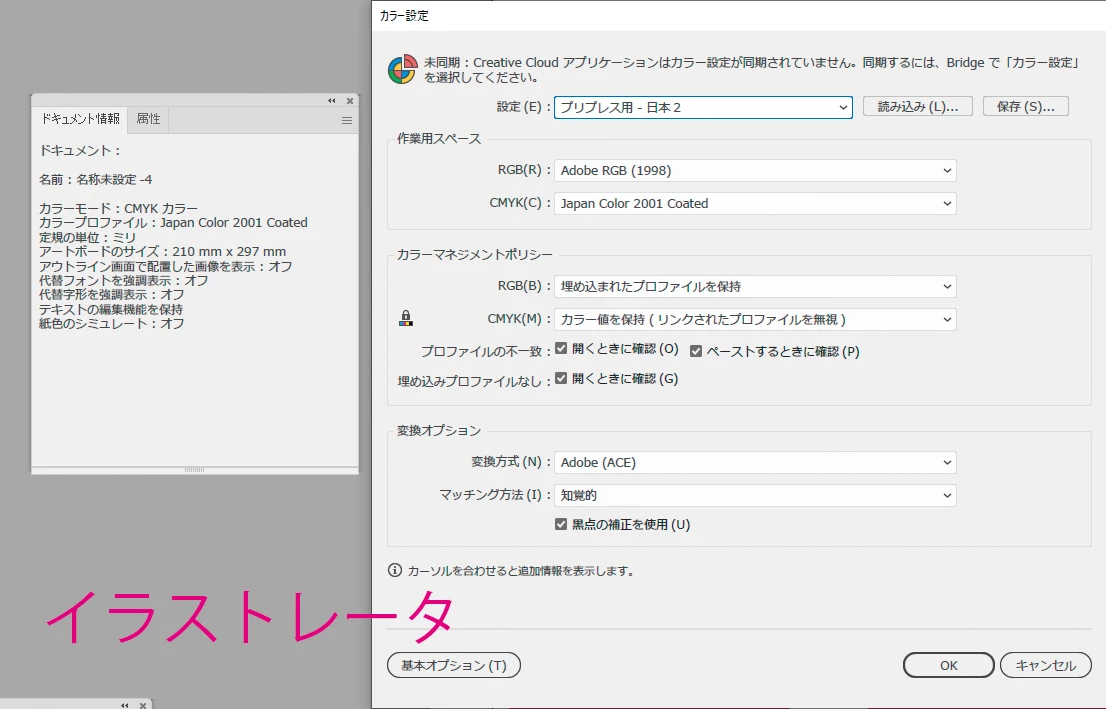Screen dimensions: 1106x709
Task: Close the bottom-left panel
Action: click(143, 705)
